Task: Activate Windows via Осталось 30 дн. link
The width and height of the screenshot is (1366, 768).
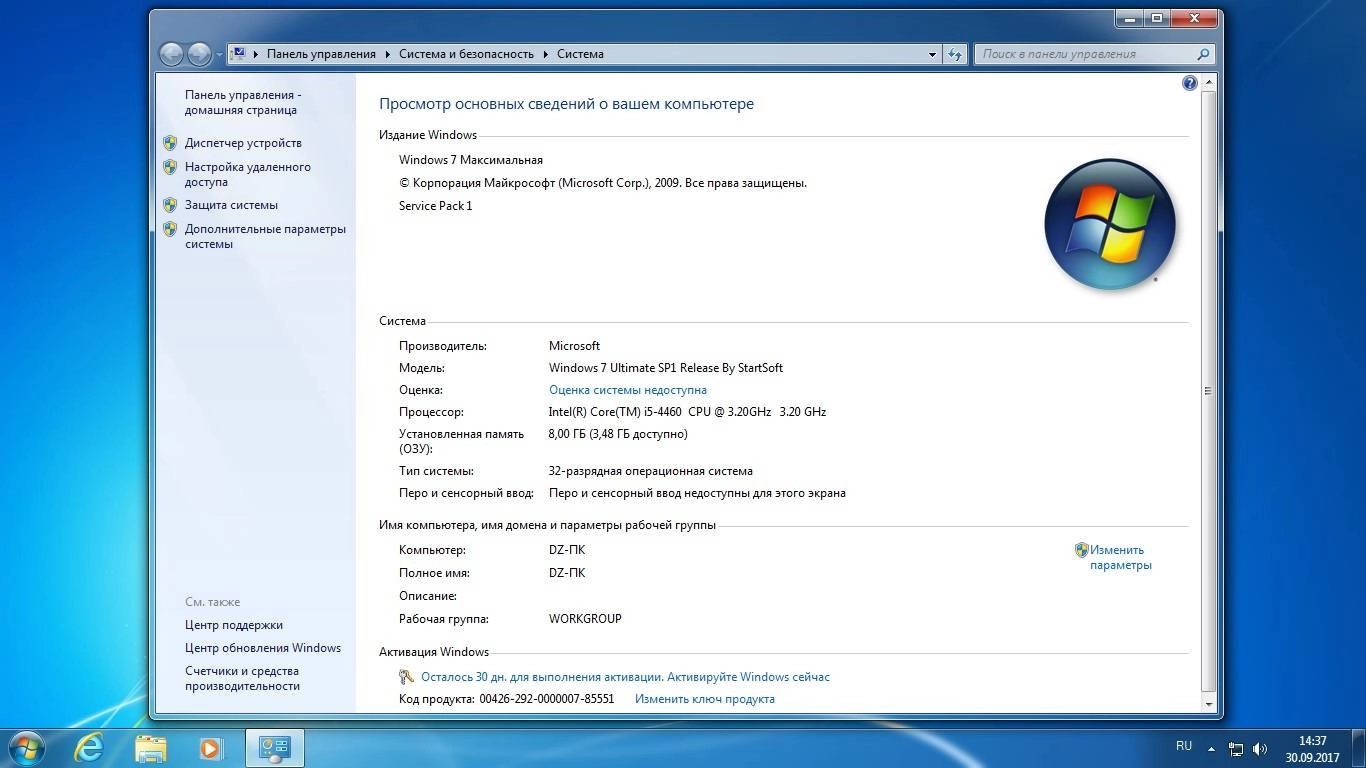Action: (x=625, y=677)
